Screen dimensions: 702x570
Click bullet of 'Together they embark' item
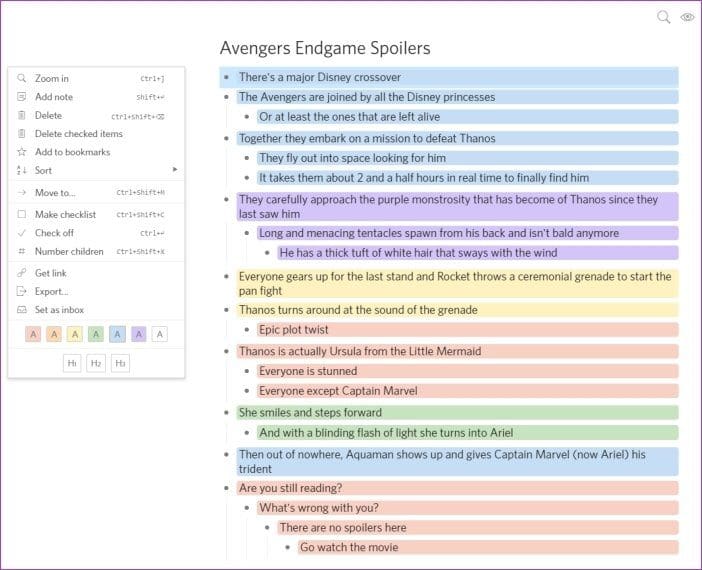pyautogui.click(x=227, y=138)
